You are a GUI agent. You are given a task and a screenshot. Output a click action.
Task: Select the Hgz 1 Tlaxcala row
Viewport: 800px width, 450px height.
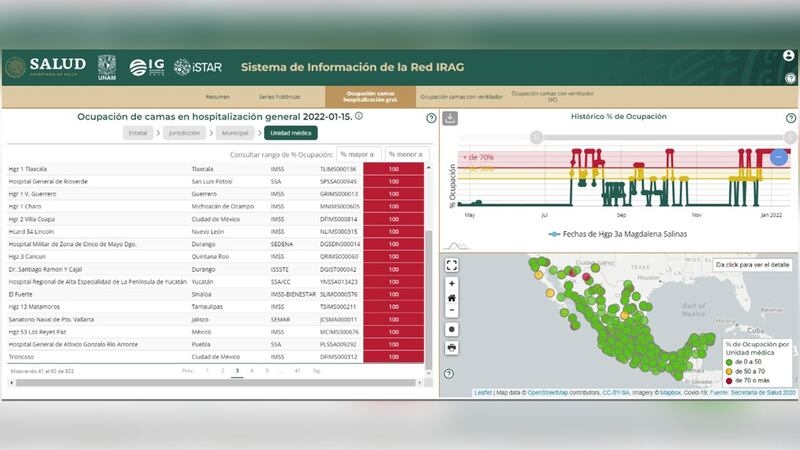pos(216,169)
